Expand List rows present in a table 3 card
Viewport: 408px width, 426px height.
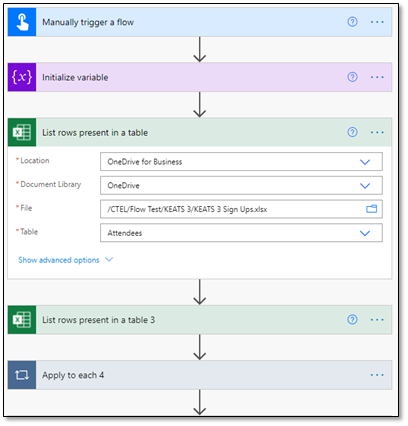200,320
